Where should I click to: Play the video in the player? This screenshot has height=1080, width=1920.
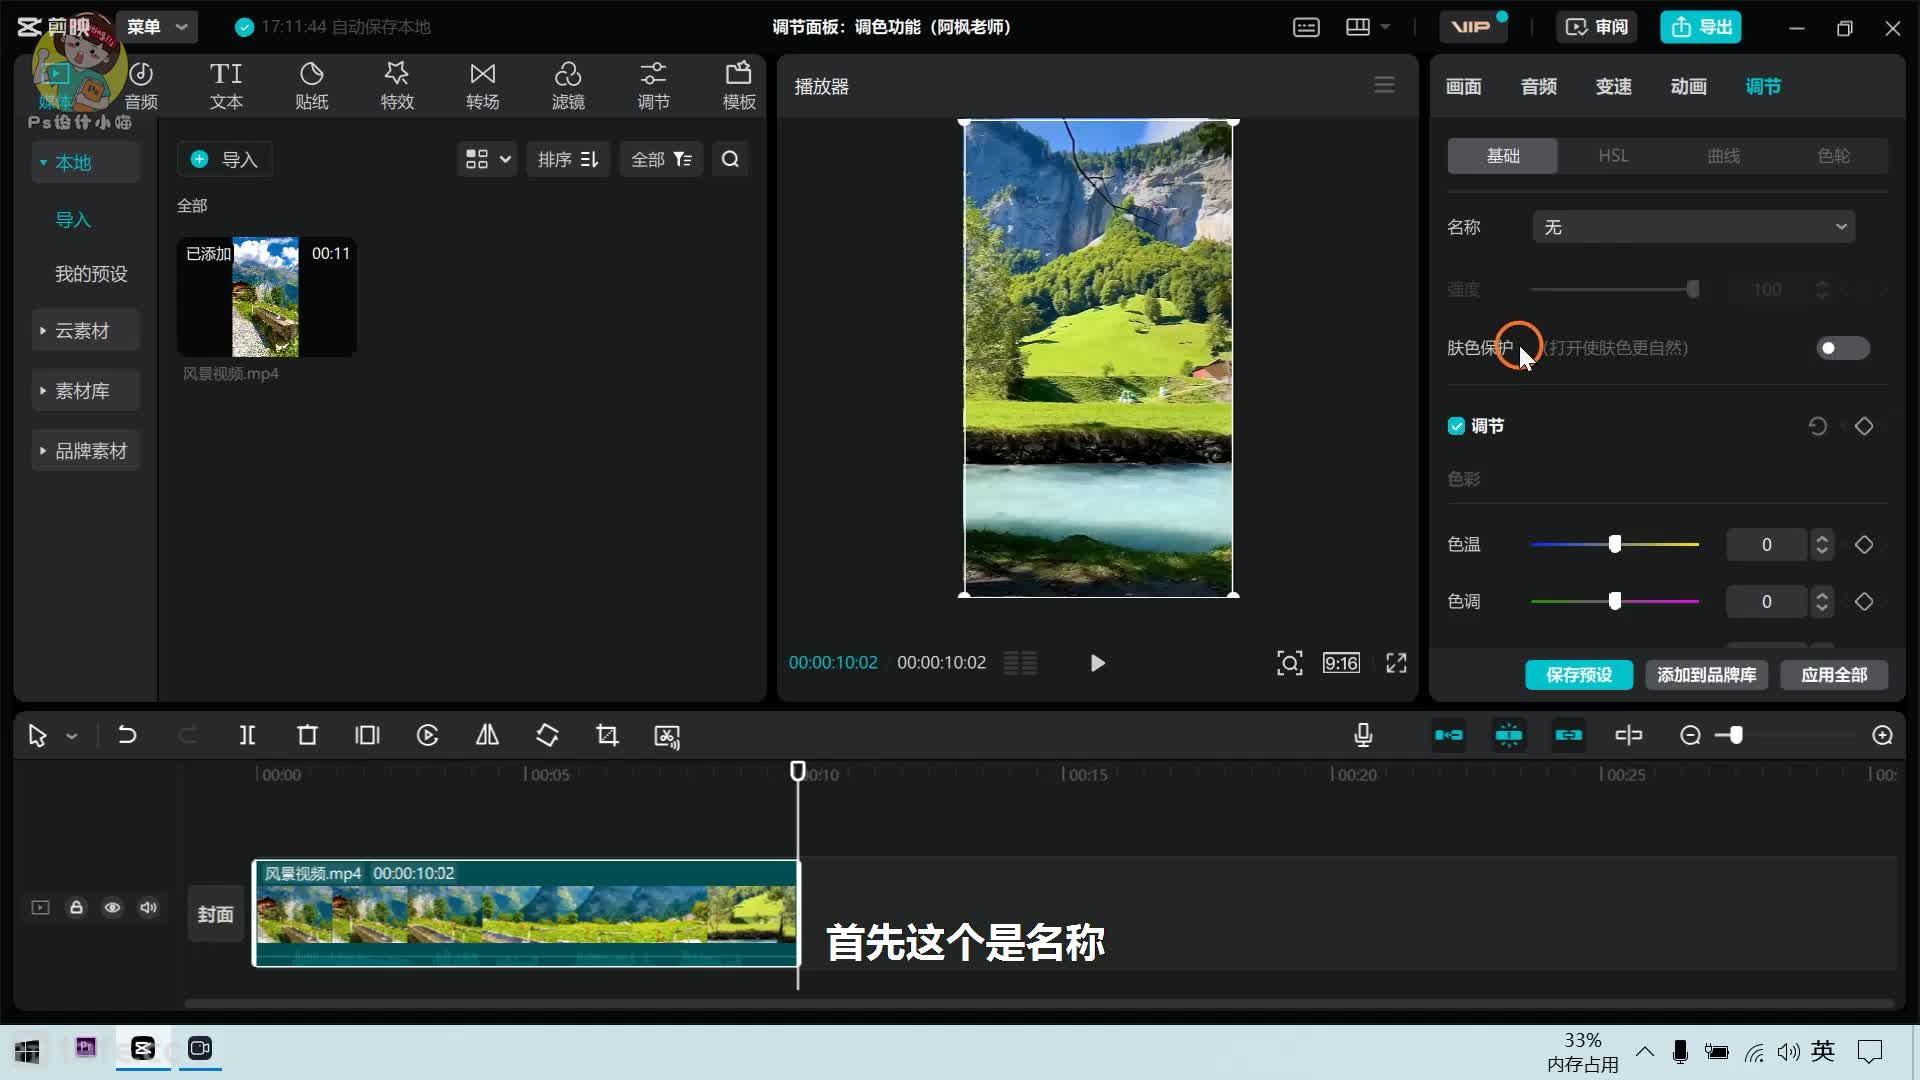[1097, 663]
